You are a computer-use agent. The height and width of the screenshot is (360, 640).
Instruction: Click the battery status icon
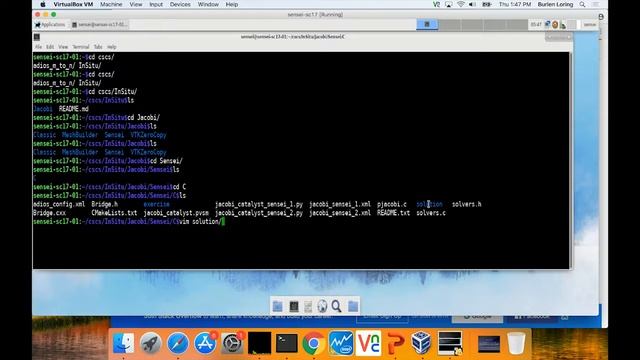(x=487, y=4)
